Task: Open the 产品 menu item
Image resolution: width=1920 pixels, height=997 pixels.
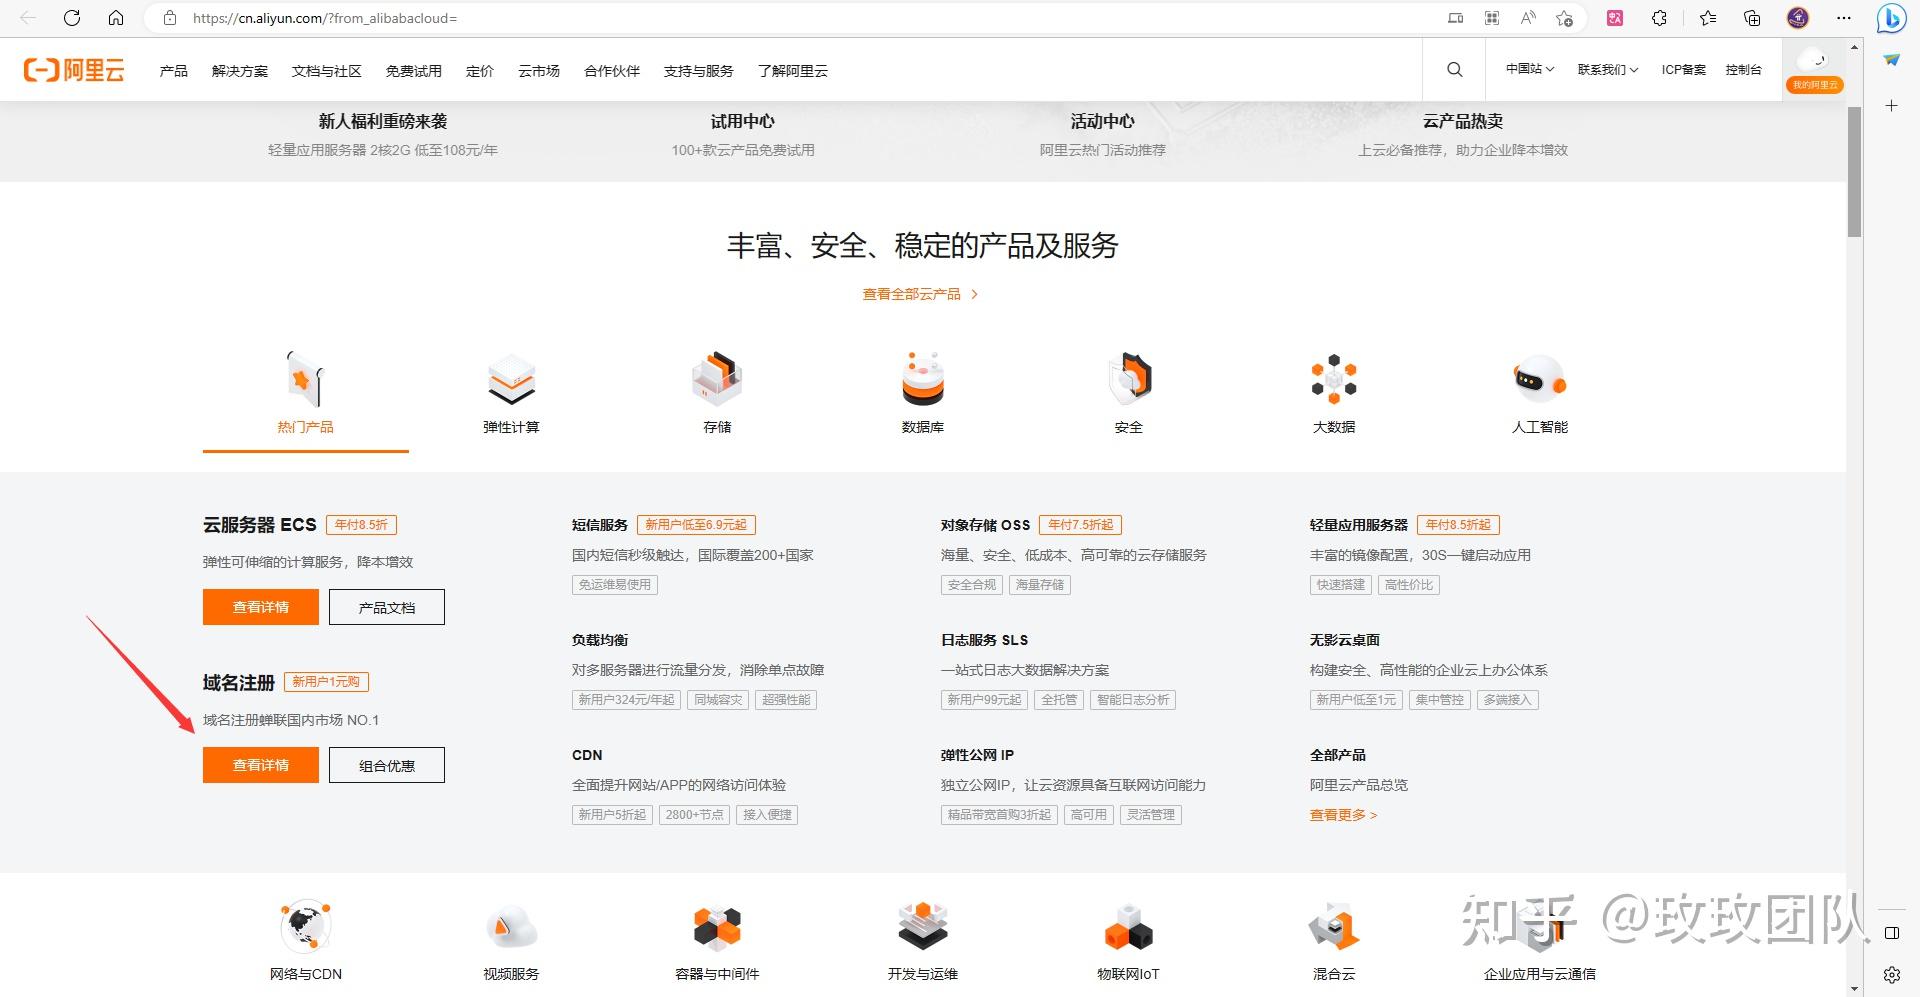Action: tap(172, 70)
